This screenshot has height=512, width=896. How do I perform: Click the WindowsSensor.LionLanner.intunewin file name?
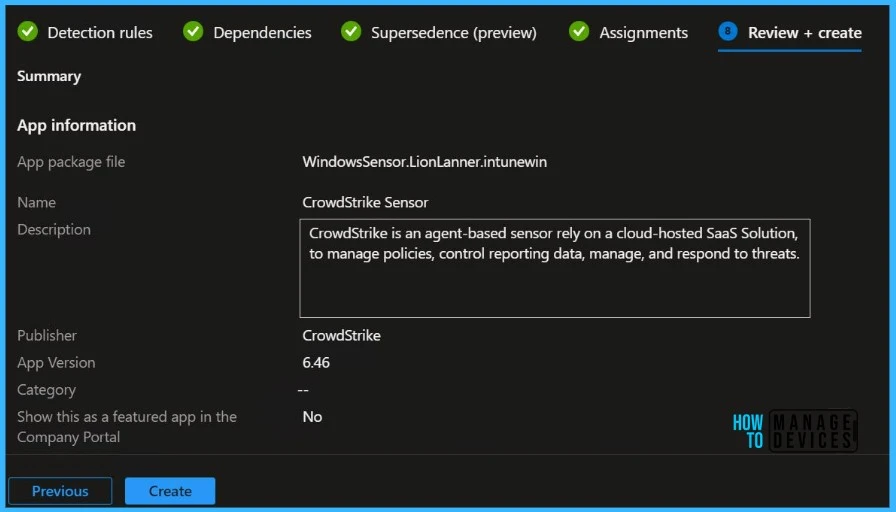click(x=424, y=162)
